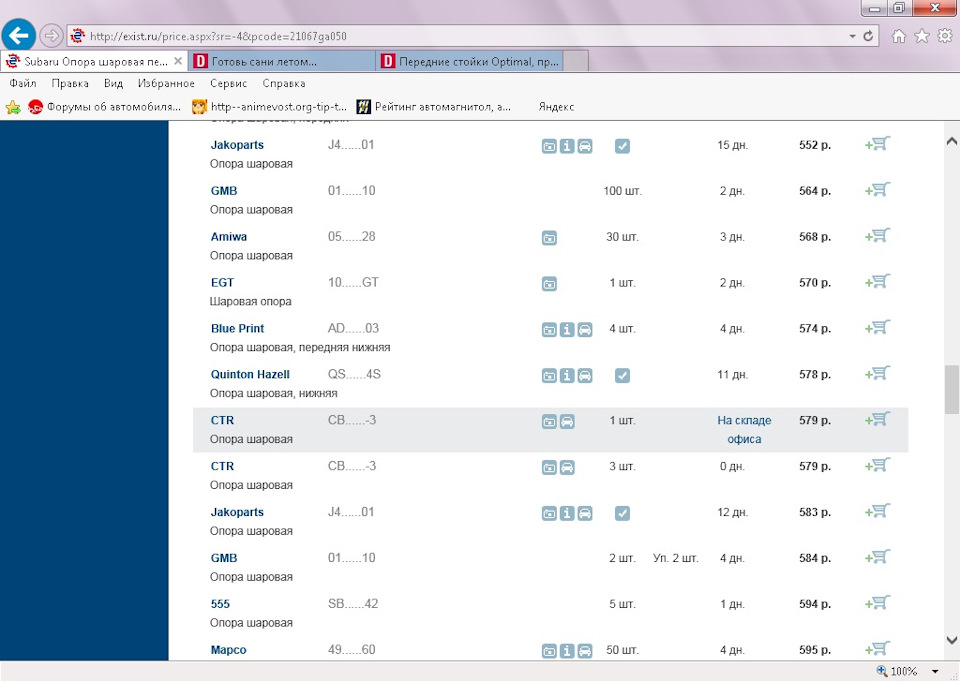960x682 pixels.
Task: Open the Избранное menu
Action: pyautogui.click(x=166, y=83)
